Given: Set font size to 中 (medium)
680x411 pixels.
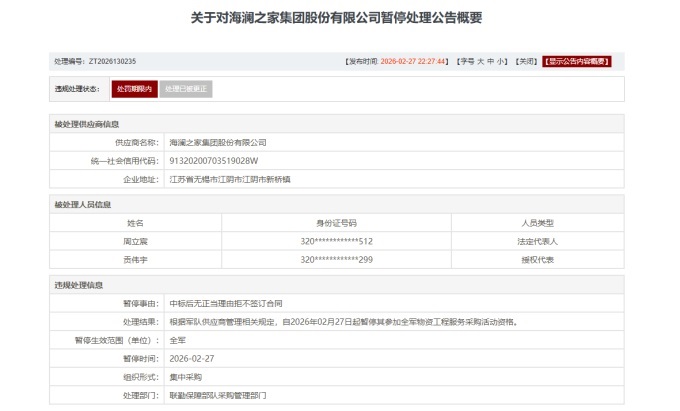Looking at the screenshot, I should click(x=491, y=61).
